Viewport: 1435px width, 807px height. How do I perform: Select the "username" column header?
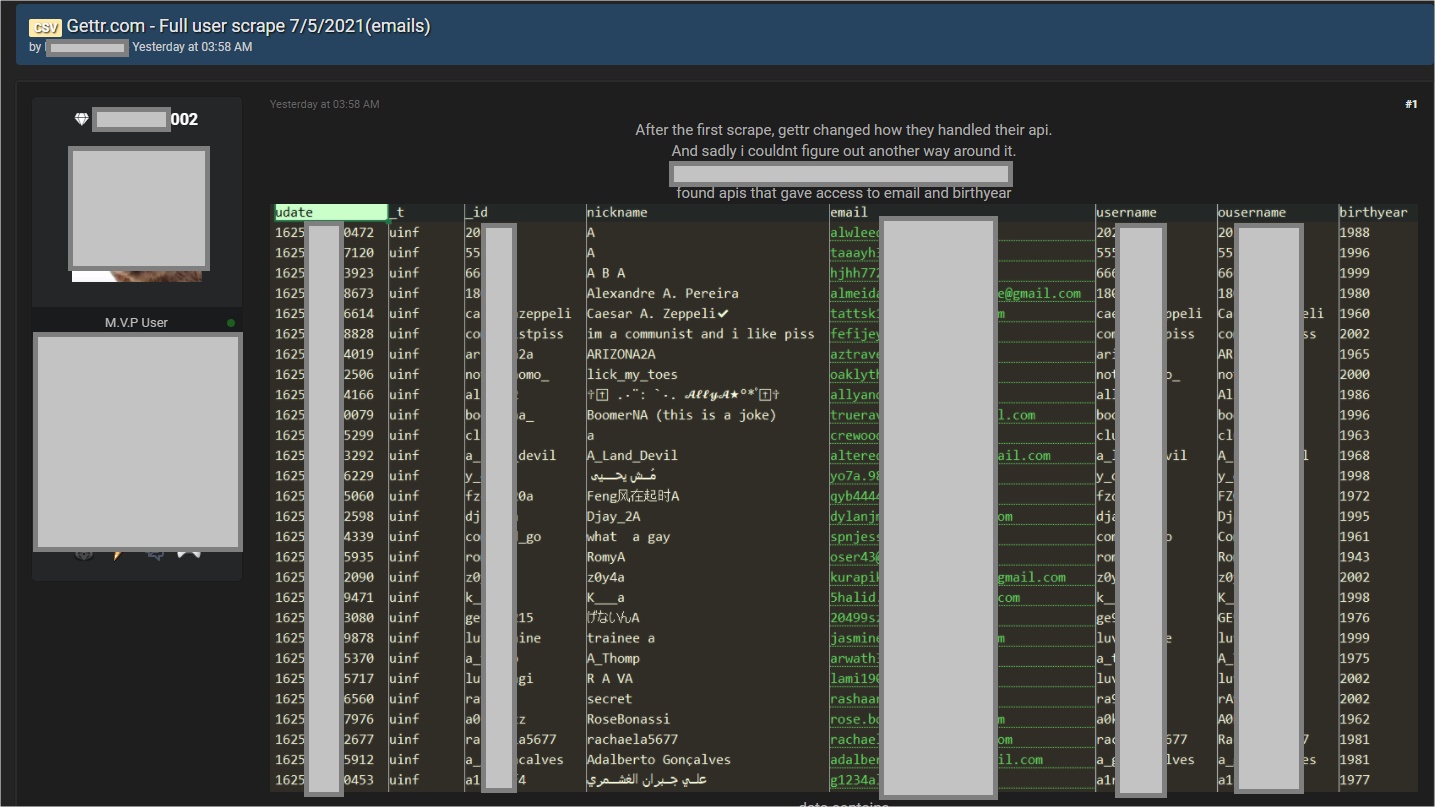[1126, 212]
